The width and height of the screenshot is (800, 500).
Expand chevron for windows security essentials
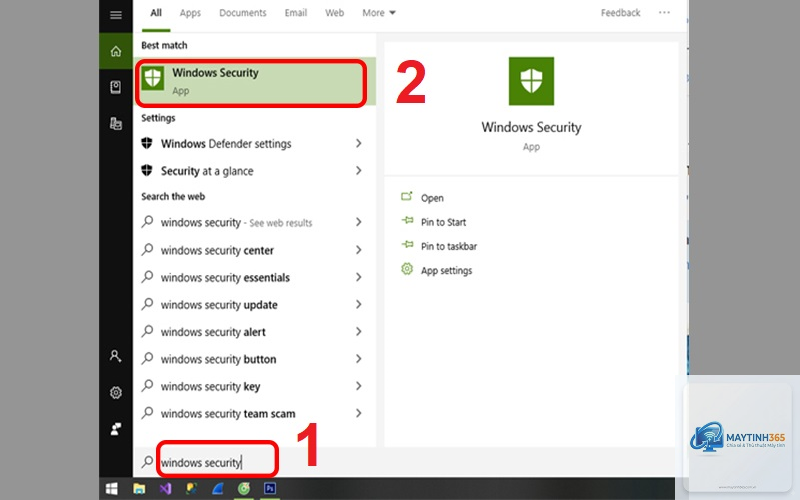(359, 277)
